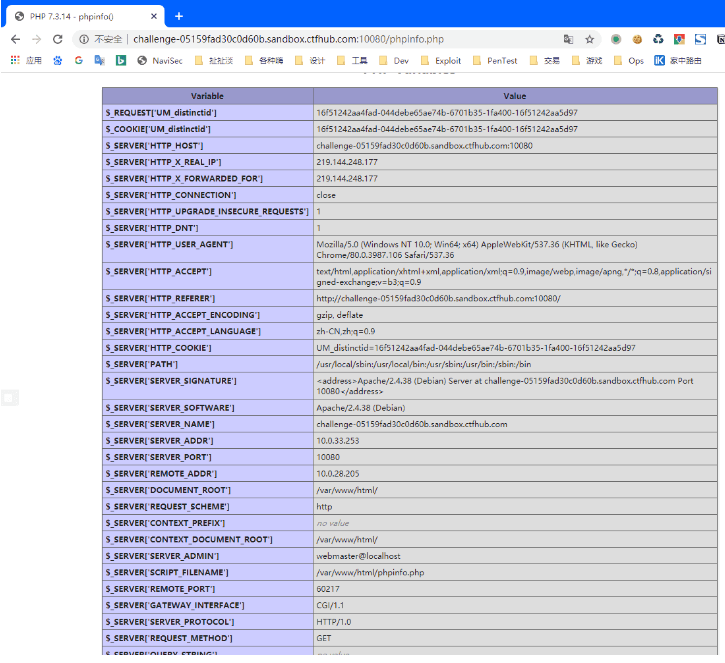The image size is (725, 663).
Task: Expand the bookmark folder left of 设计
Action: [x=264, y=61]
